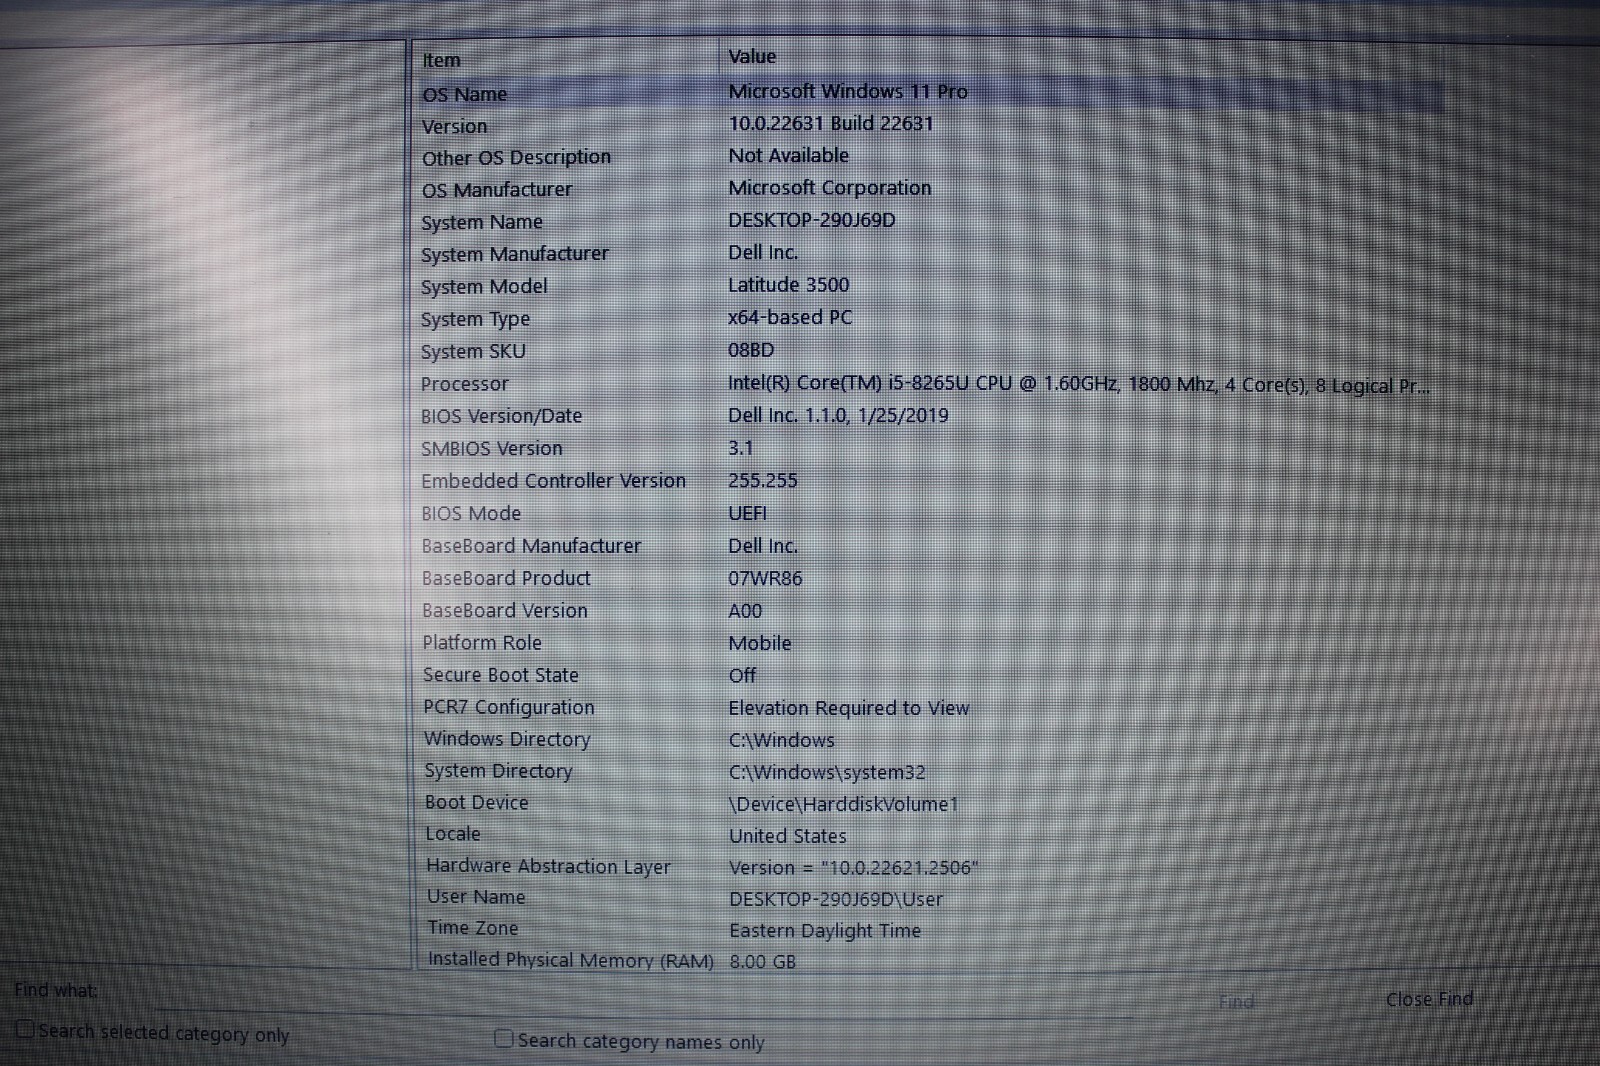Image resolution: width=1600 pixels, height=1066 pixels.
Task: Select the Platform Role row
Action: coord(482,642)
